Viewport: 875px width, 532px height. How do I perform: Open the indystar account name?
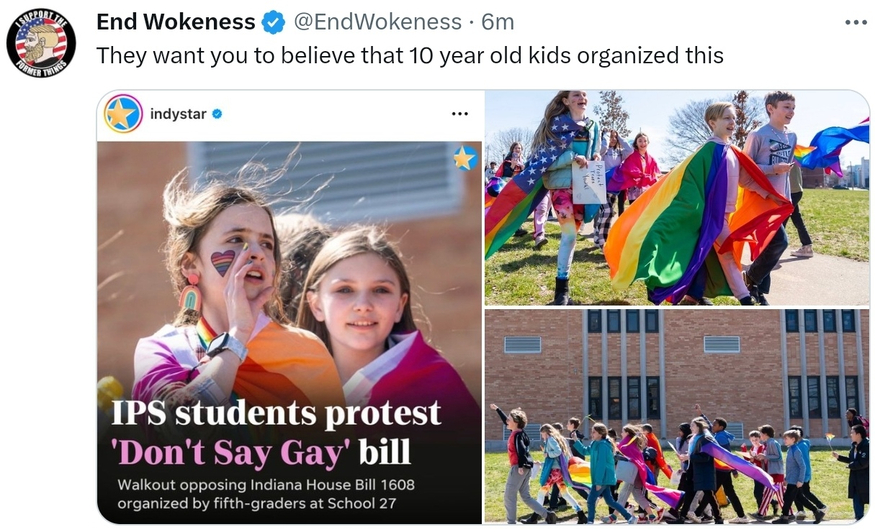(x=178, y=114)
